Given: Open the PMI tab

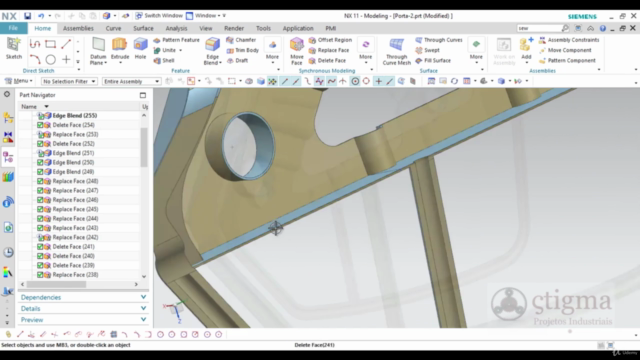Looking at the screenshot, I should click(330, 28).
